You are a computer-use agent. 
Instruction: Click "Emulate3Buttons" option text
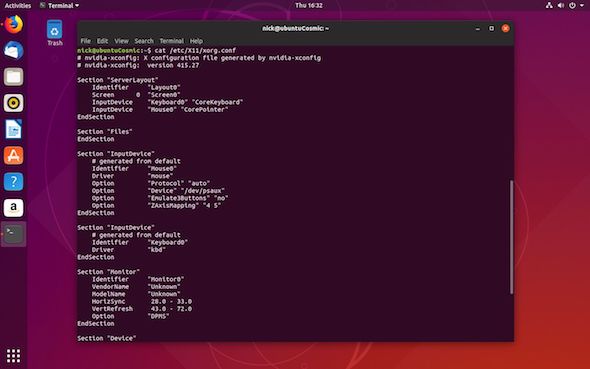179,198
